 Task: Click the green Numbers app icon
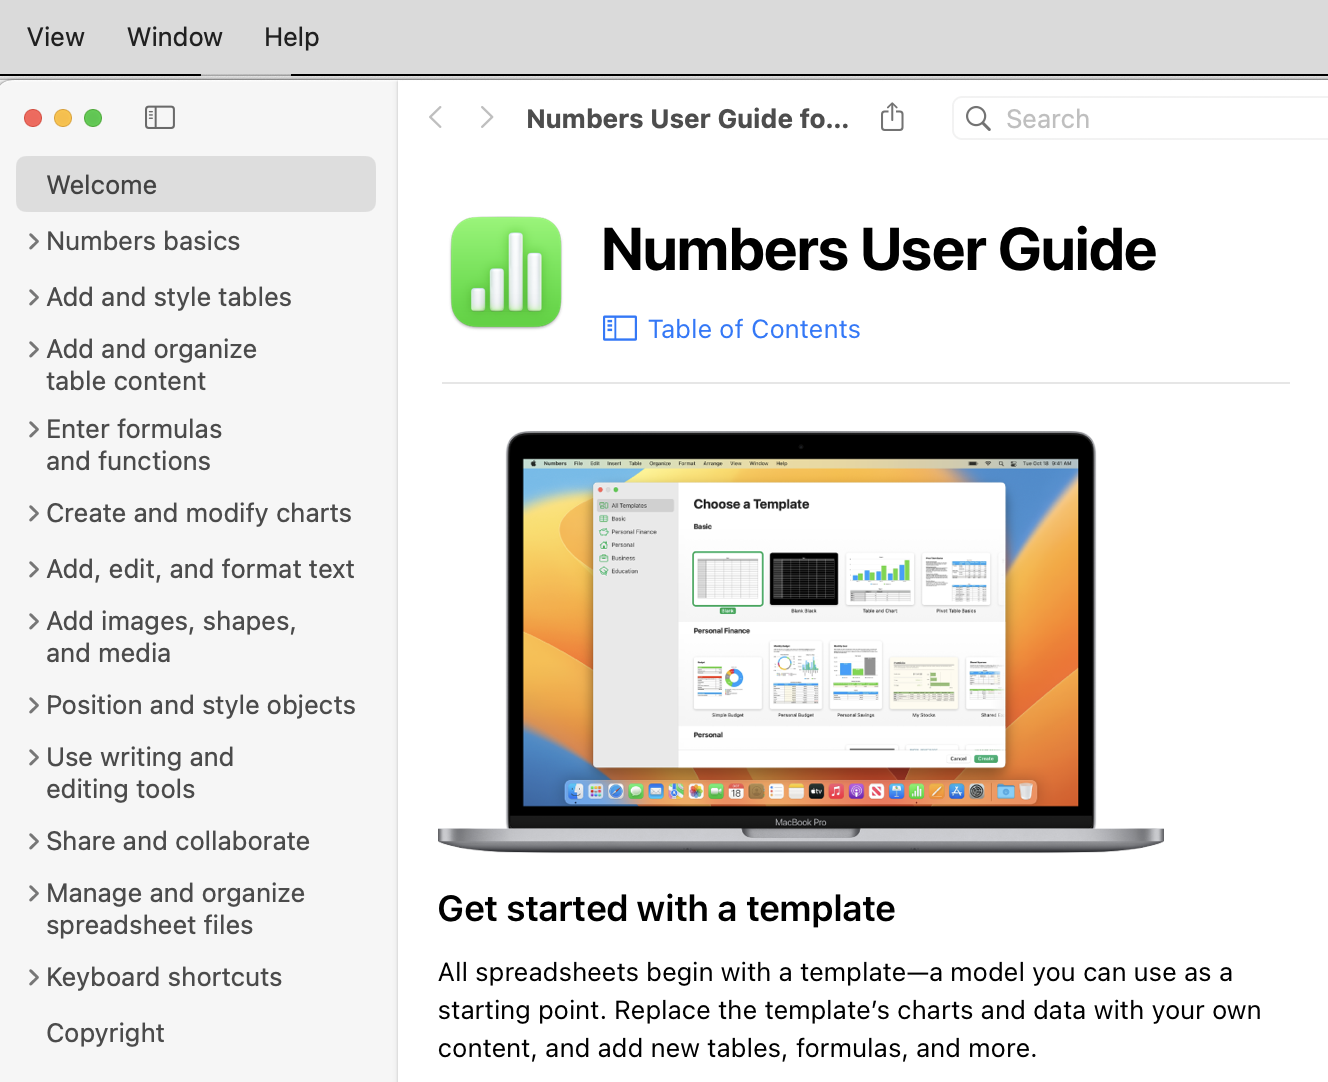click(506, 272)
